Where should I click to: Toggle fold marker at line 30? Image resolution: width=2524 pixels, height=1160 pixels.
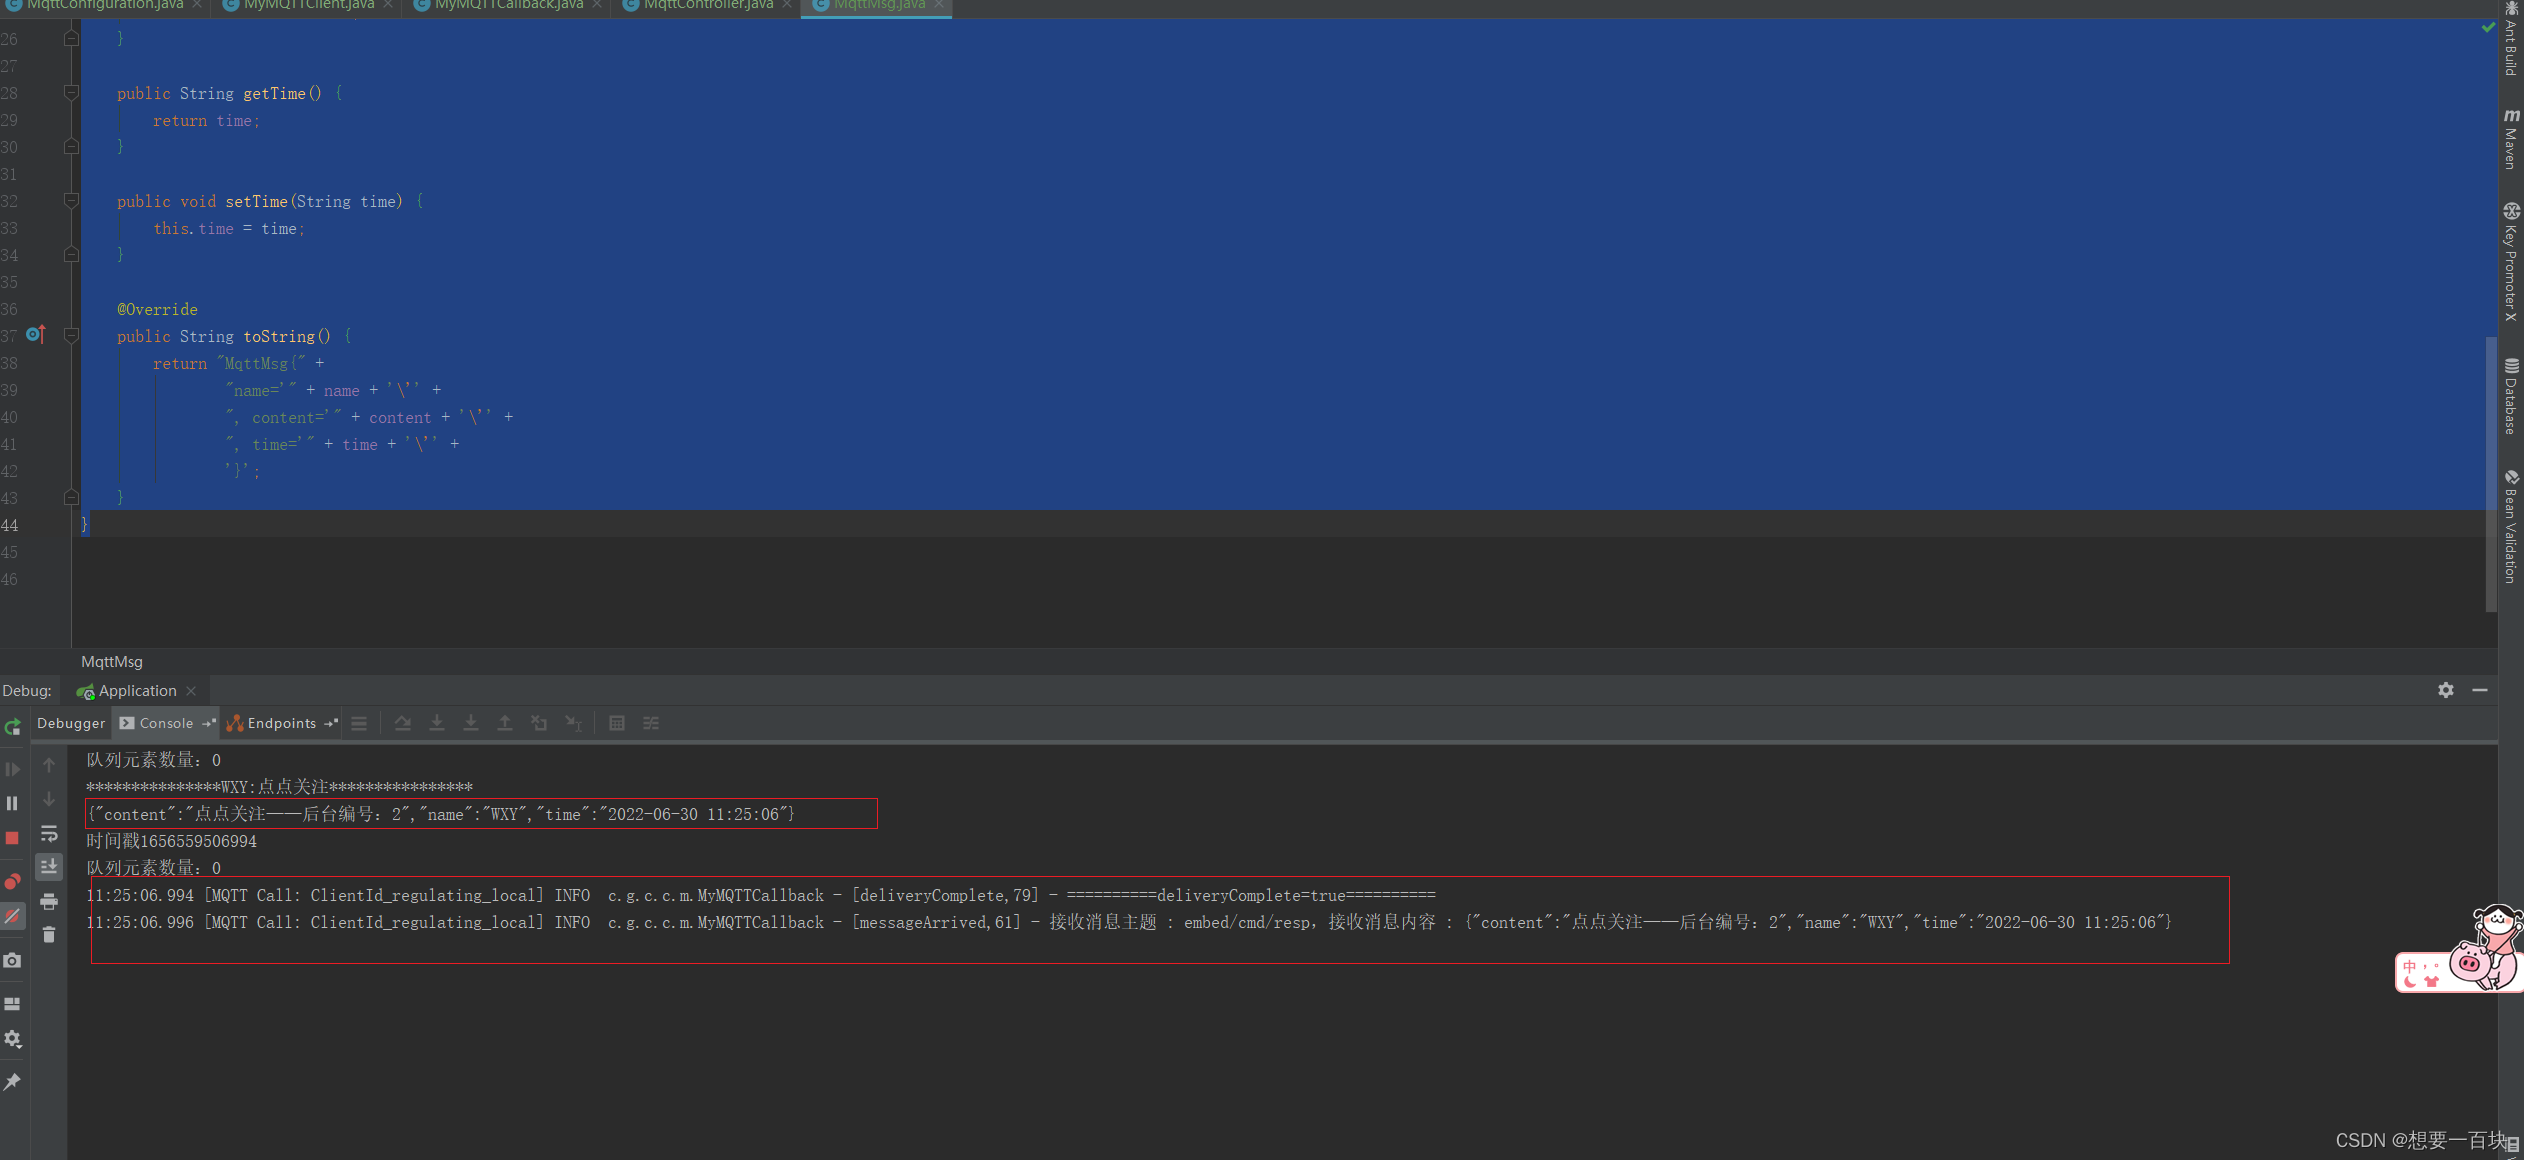pos(71,147)
